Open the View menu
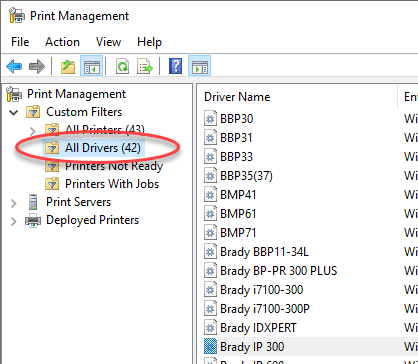The width and height of the screenshot is (418, 364). [108, 42]
